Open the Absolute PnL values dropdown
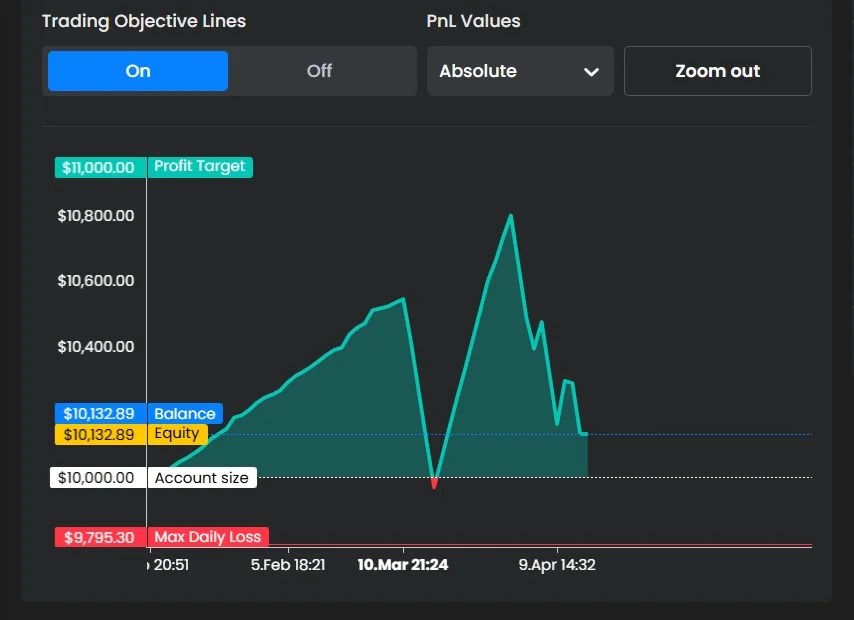The width and height of the screenshot is (854, 620). [x=519, y=71]
